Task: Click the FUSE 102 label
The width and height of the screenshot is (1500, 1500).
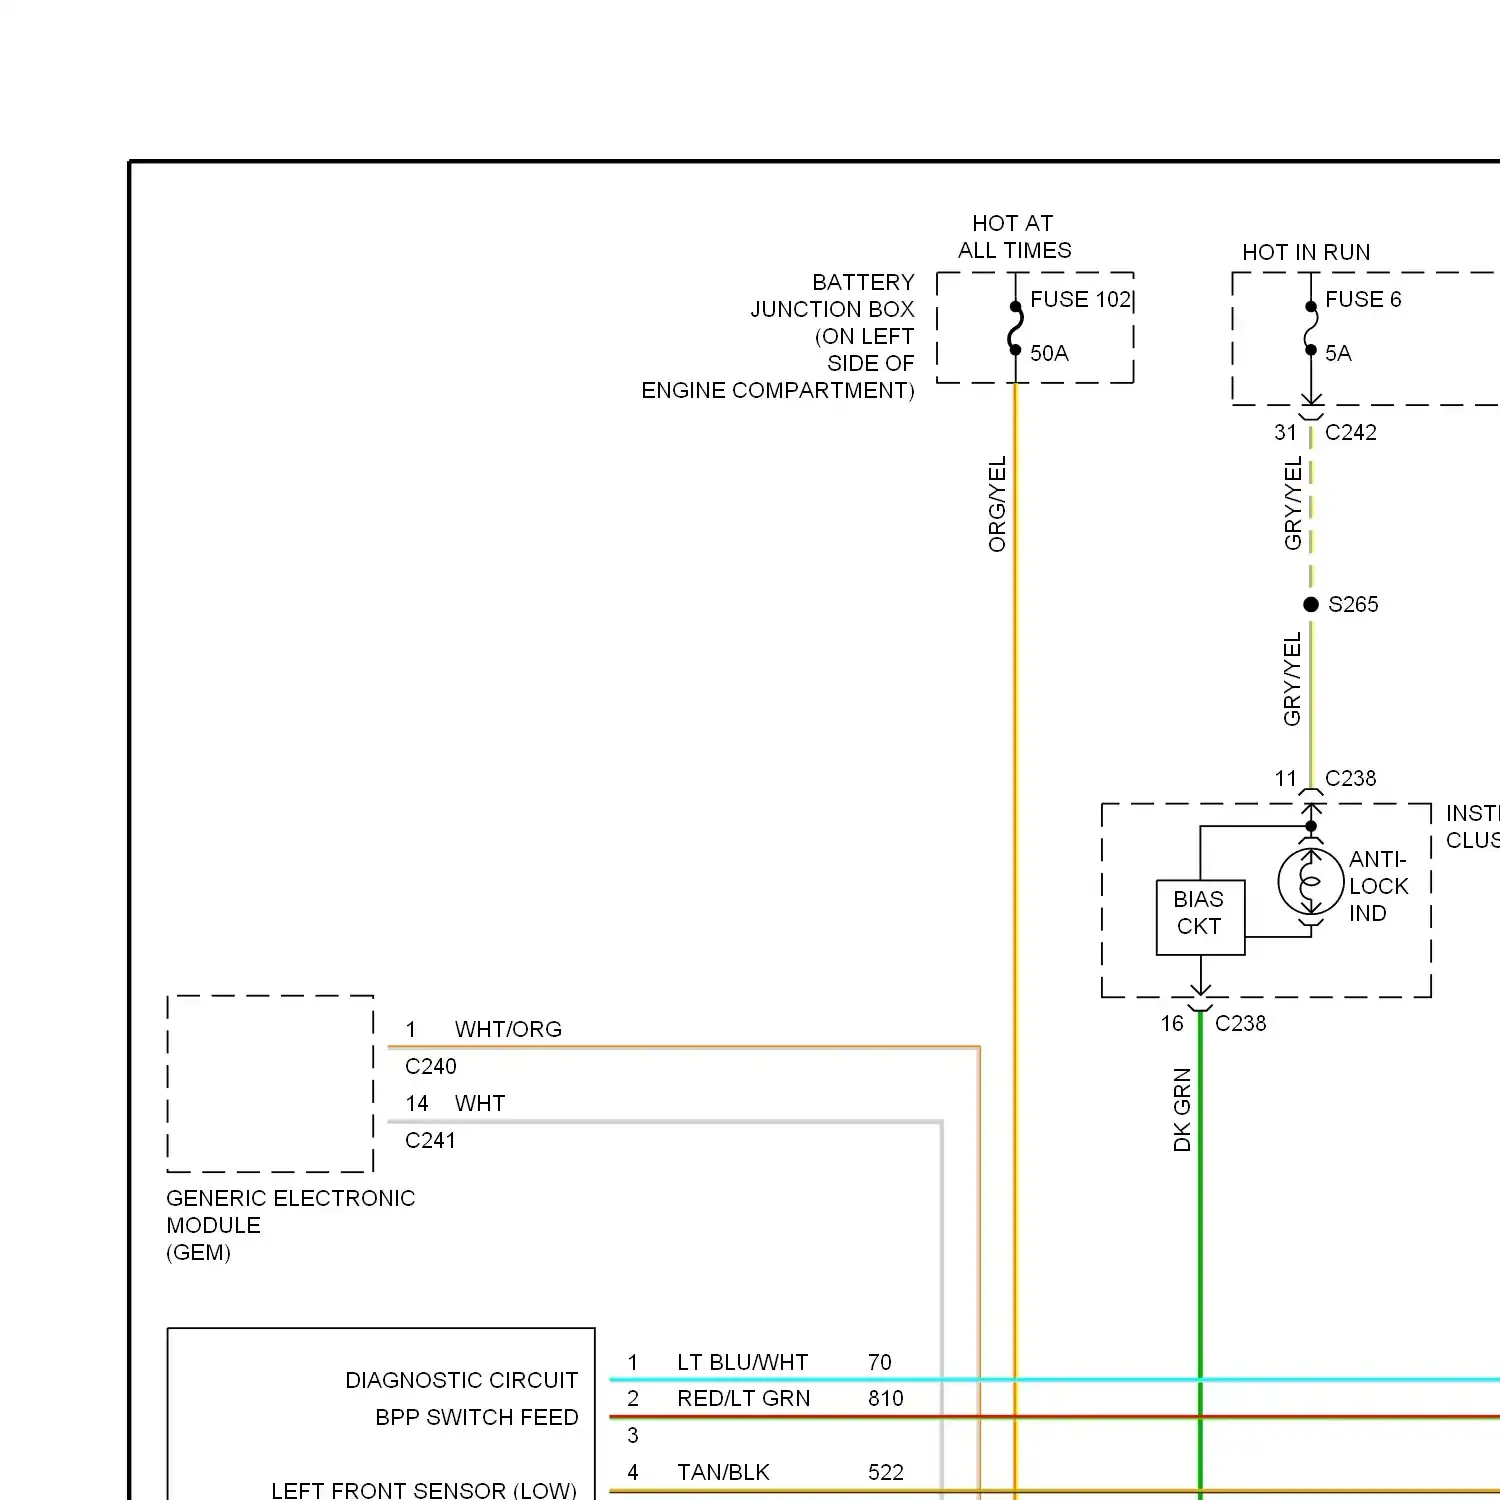Action: 1080,299
